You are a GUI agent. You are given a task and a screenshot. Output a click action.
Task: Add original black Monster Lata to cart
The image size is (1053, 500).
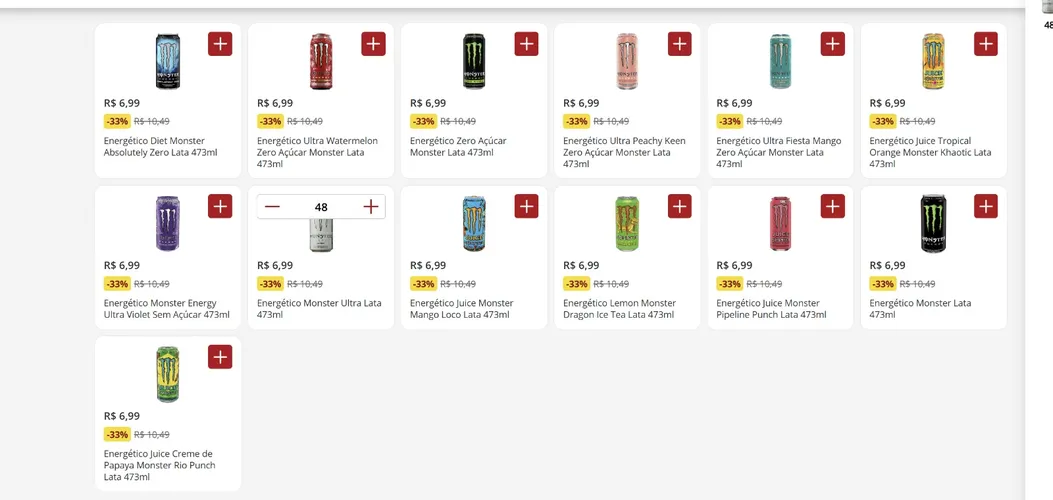(986, 206)
